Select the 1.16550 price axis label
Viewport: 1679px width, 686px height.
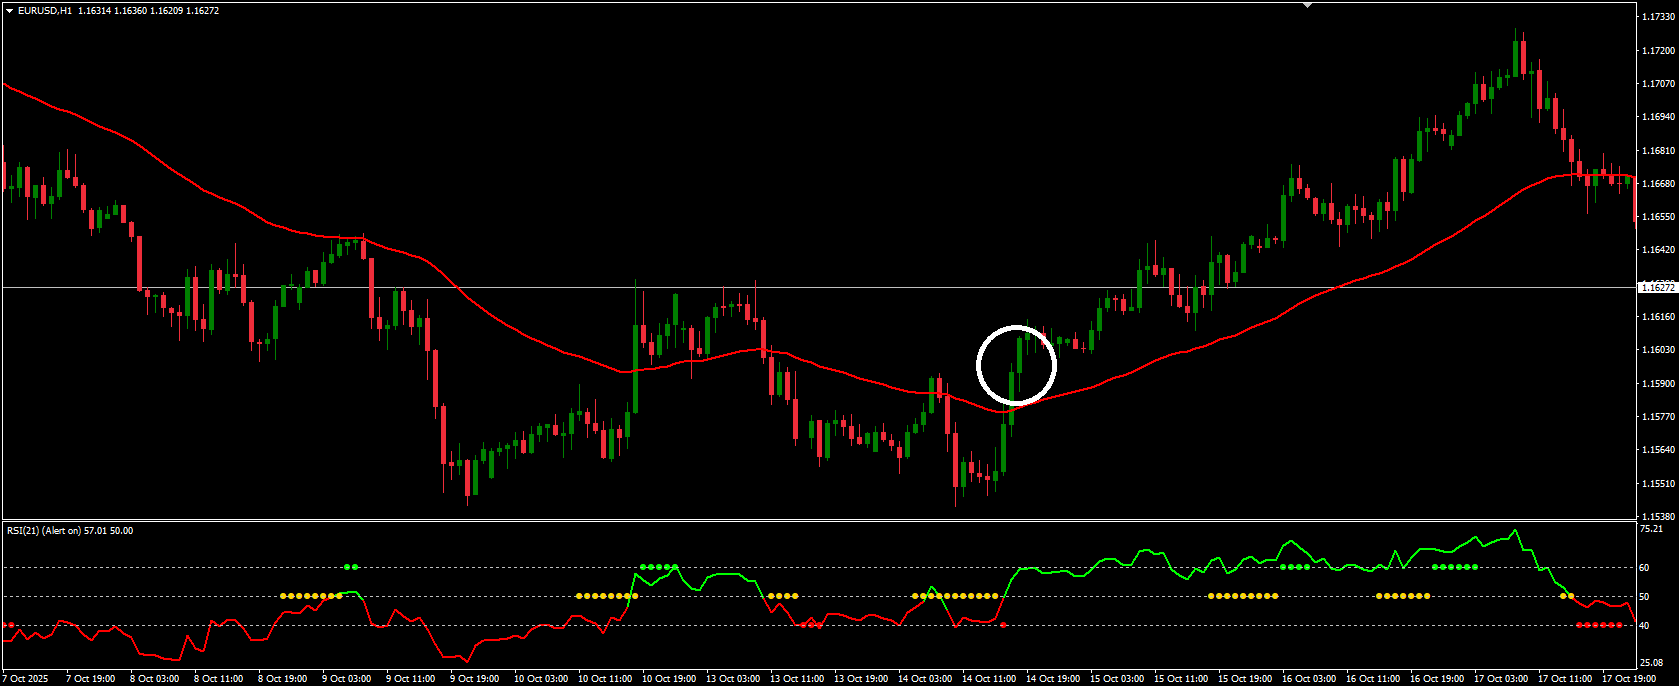click(1658, 217)
